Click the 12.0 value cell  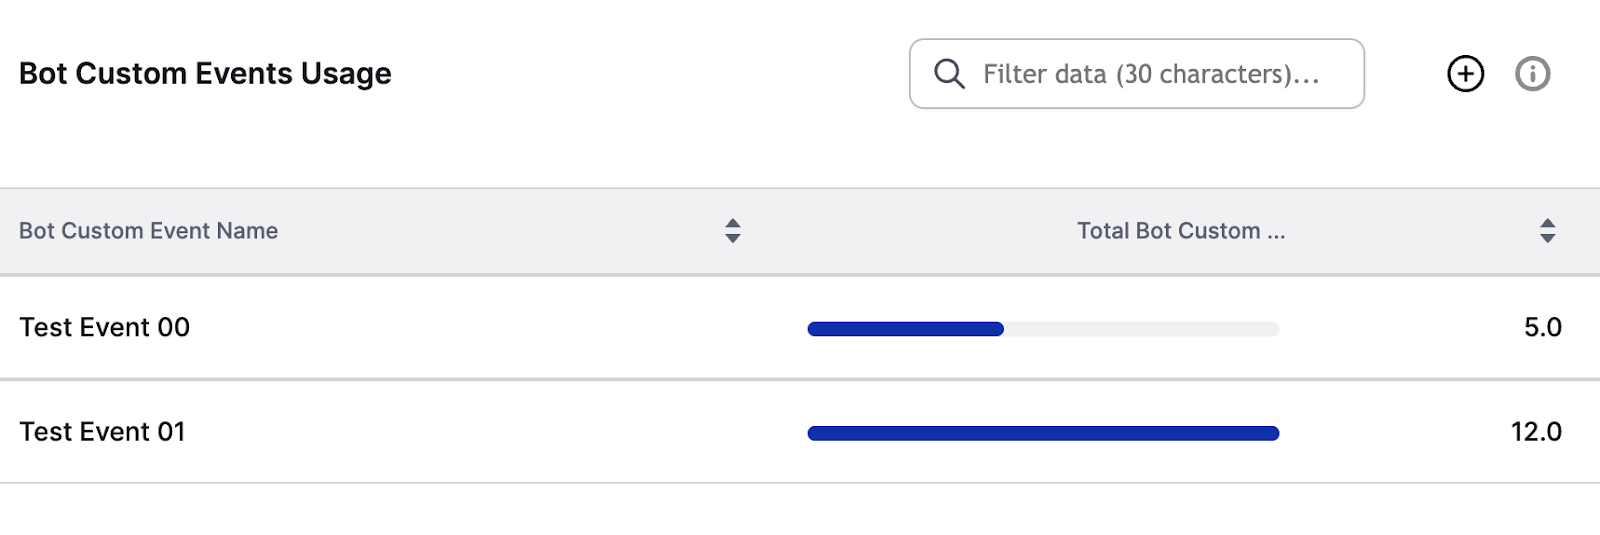click(x=1536, y=431)
